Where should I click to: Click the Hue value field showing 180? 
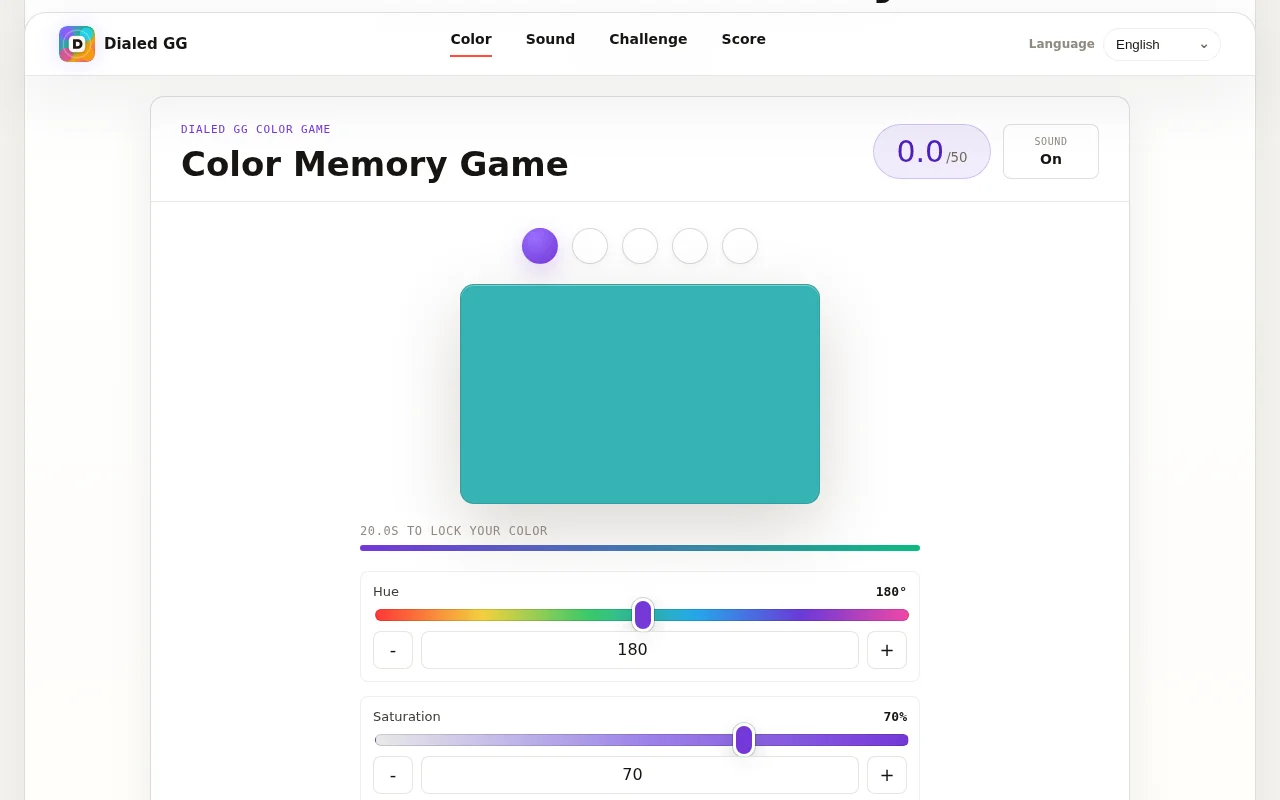[x=640, y=650]
